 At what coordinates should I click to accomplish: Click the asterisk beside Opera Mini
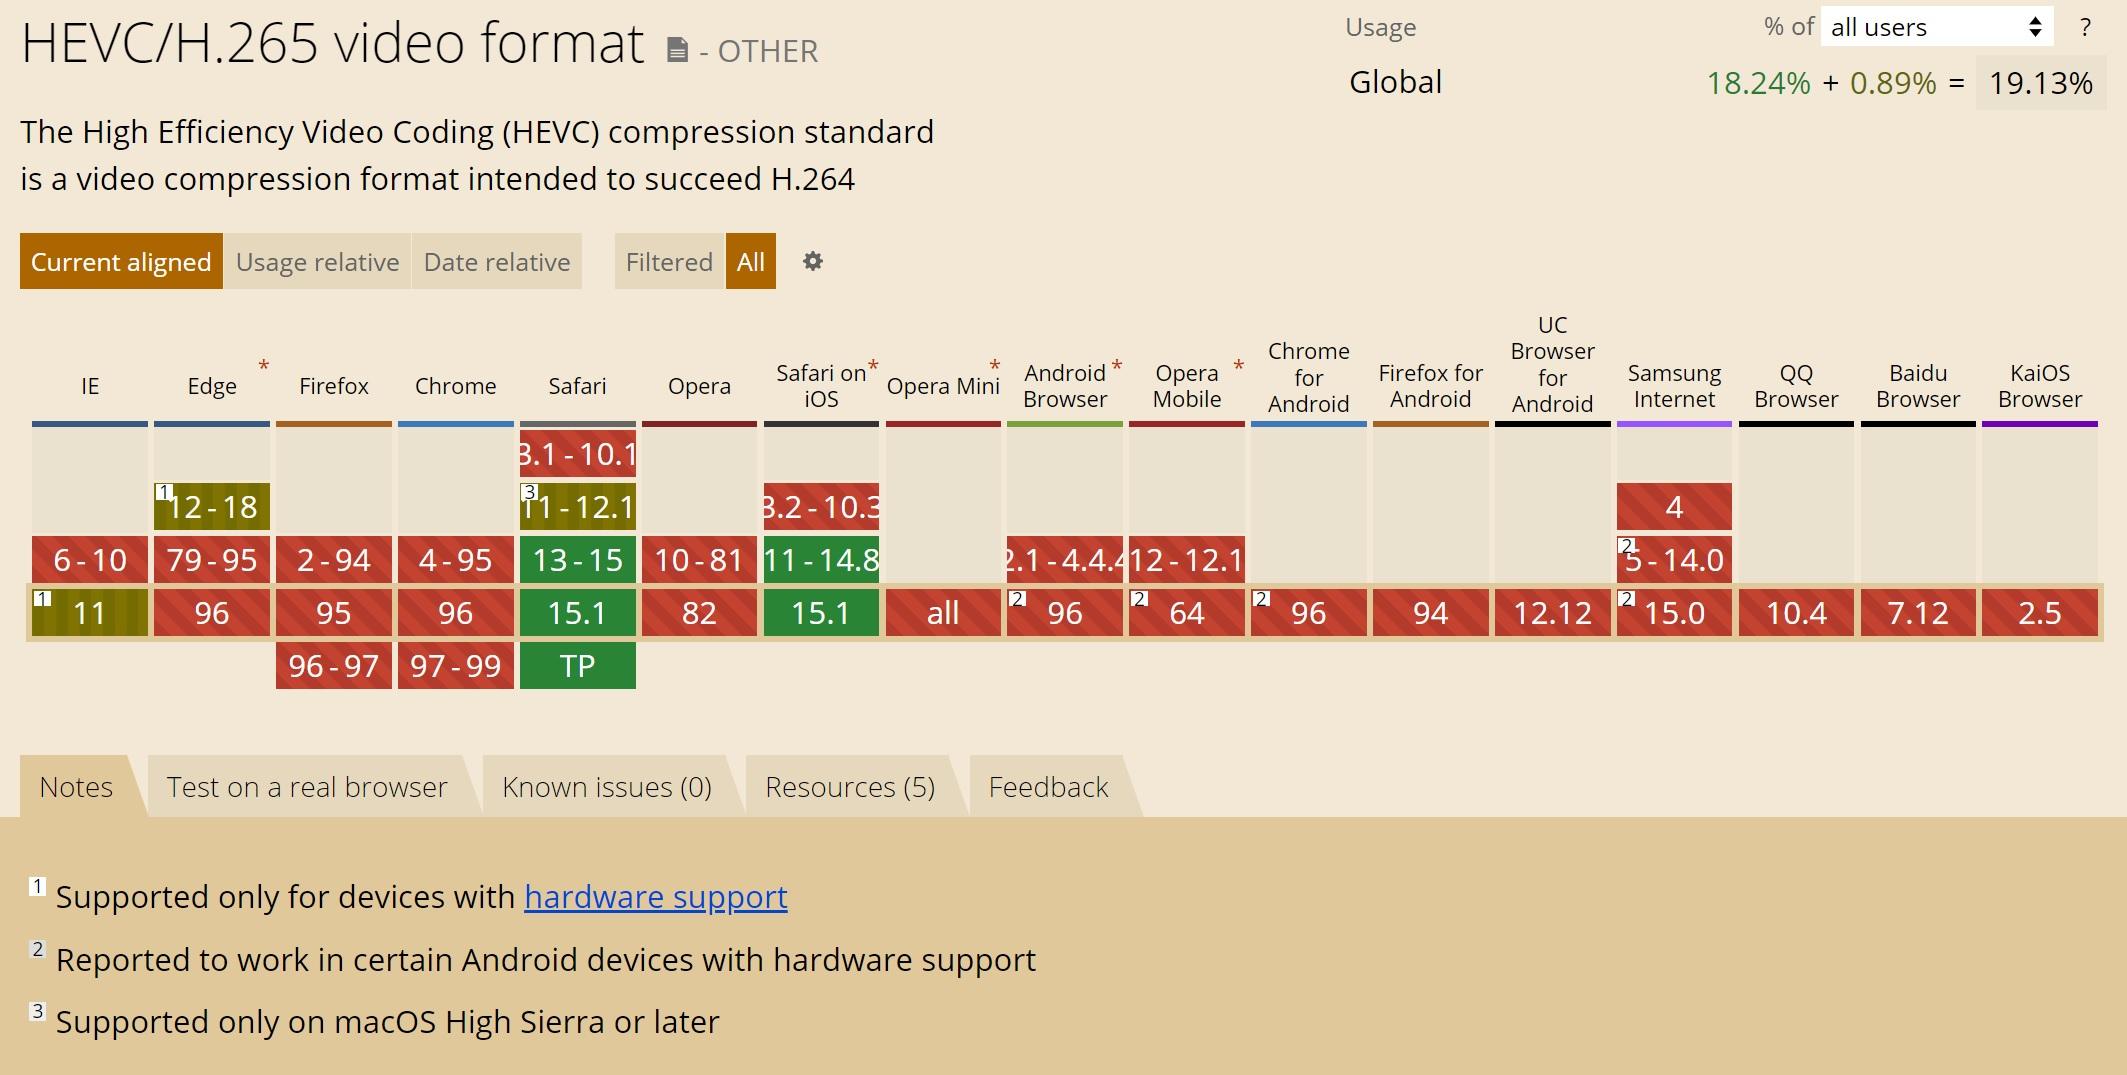coord(994,365)
